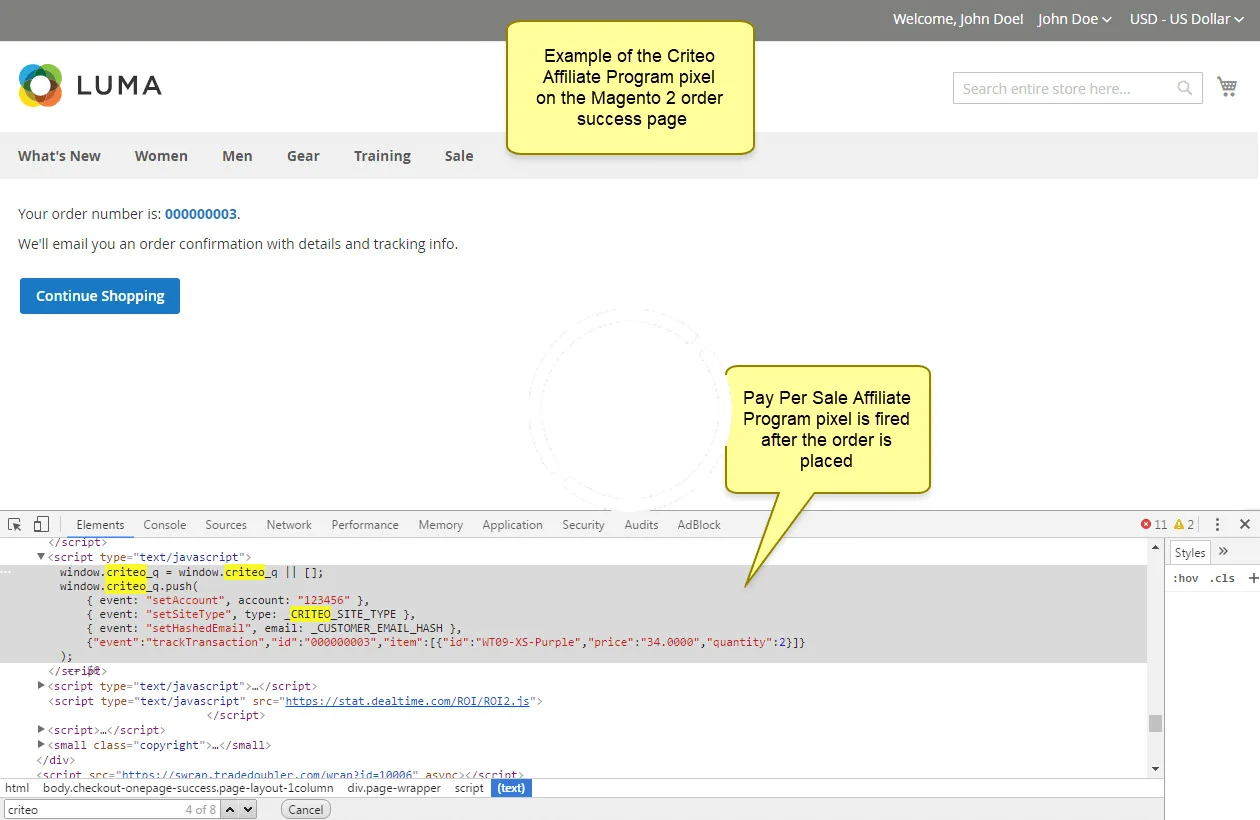The height and width of the screenshot is (820, 1260).
Task: Open the Training menu
Action: coord(382,156)
